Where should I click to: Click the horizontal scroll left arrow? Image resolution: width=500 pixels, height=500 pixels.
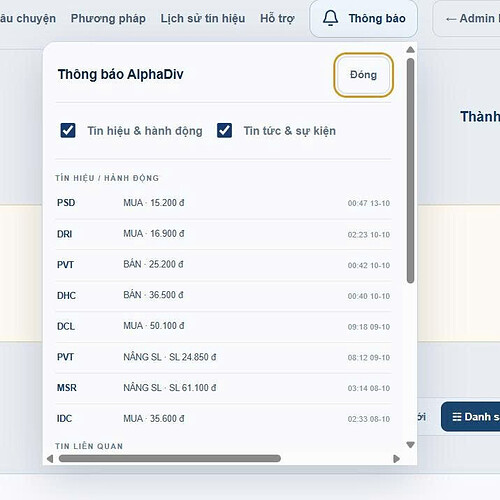click(x=50, y=459)
